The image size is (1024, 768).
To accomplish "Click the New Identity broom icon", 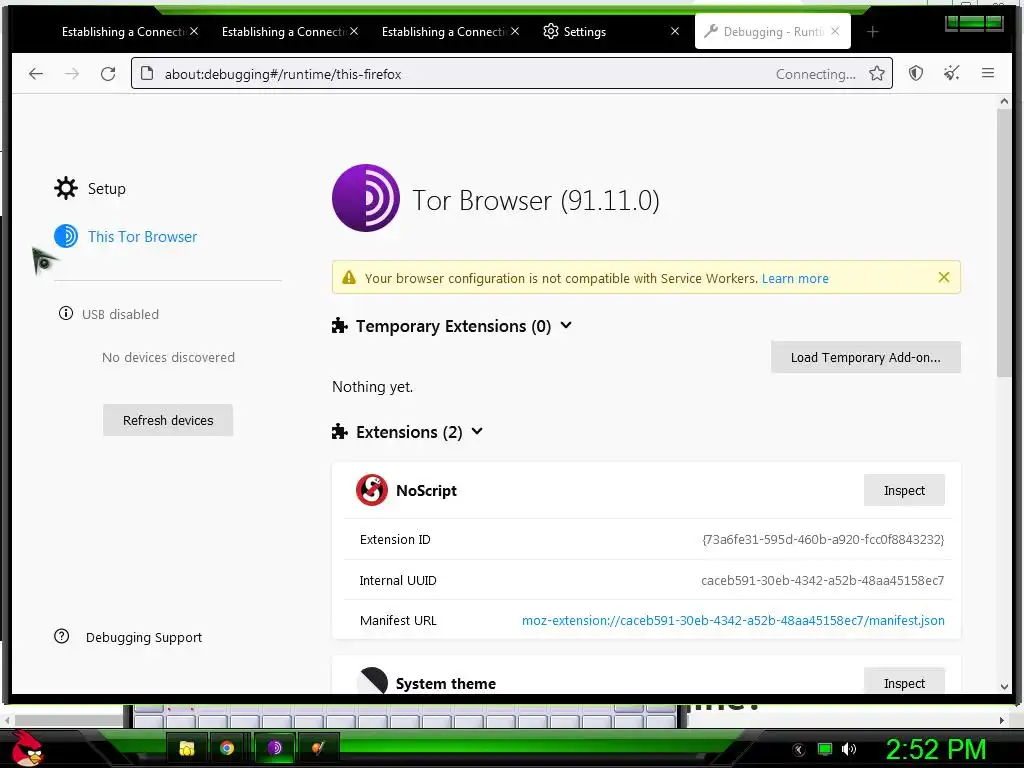I will click(x=952, y=73).
